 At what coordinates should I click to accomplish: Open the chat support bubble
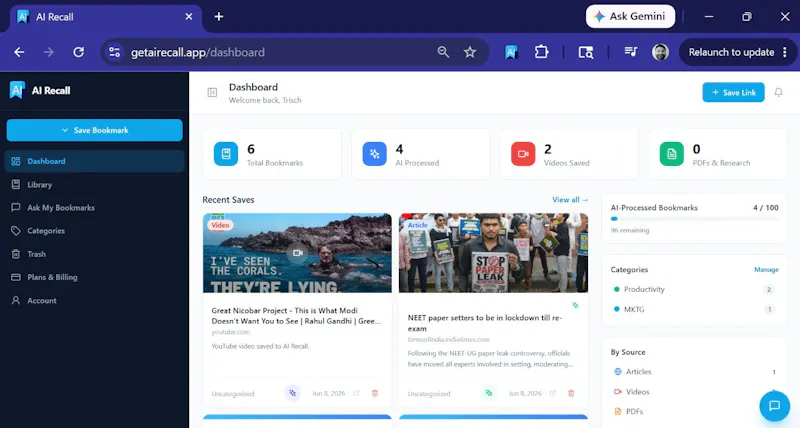click(x=774, y=406)
